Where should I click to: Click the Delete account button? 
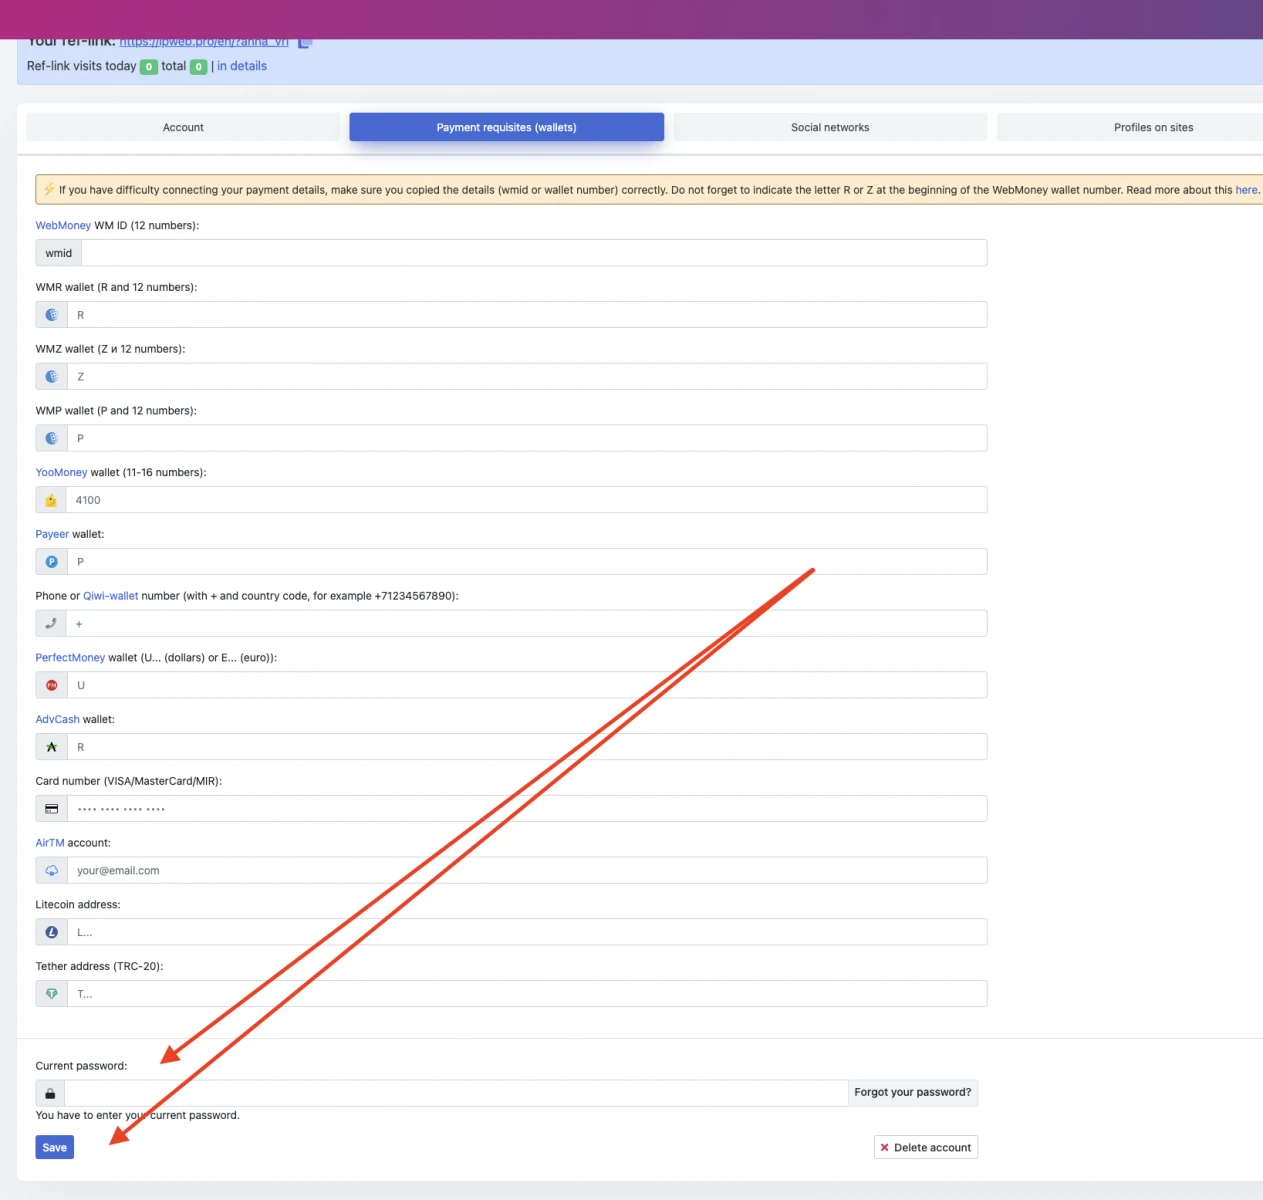point(925,1147)
